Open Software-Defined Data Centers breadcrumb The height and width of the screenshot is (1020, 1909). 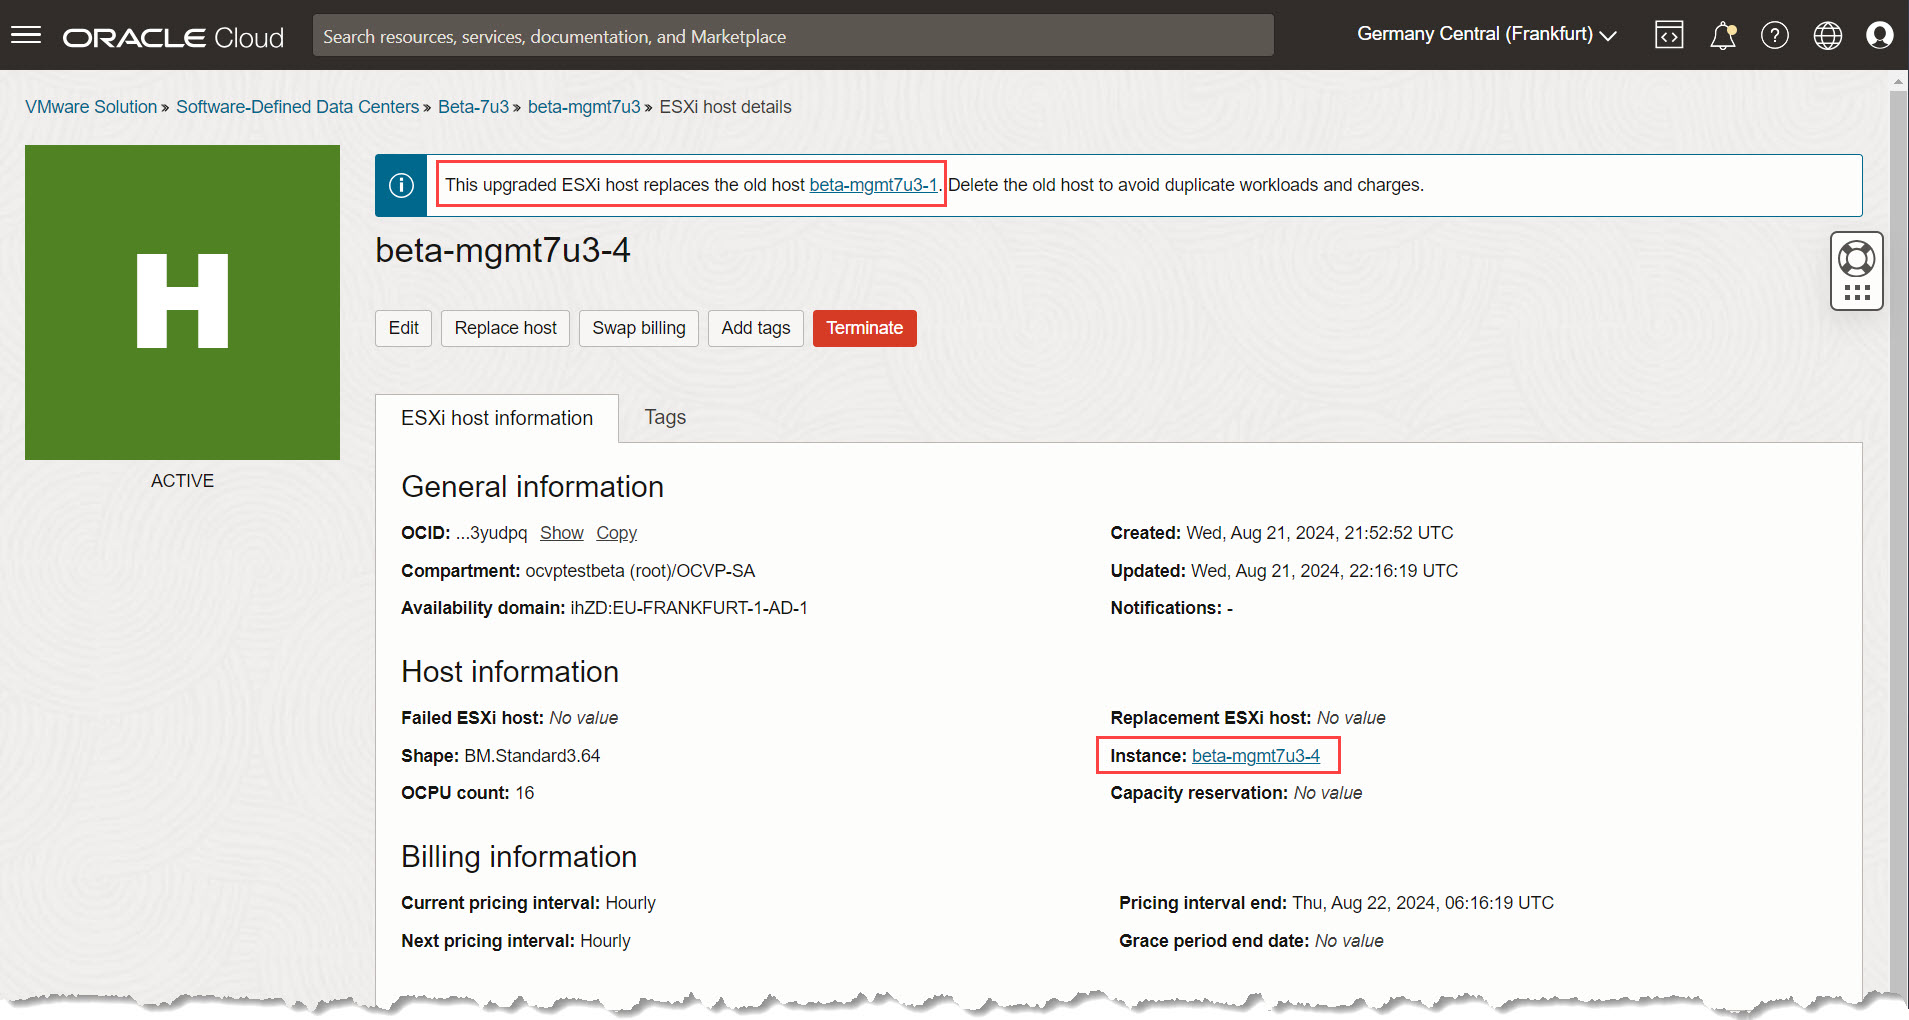click(x=297, y=107)
